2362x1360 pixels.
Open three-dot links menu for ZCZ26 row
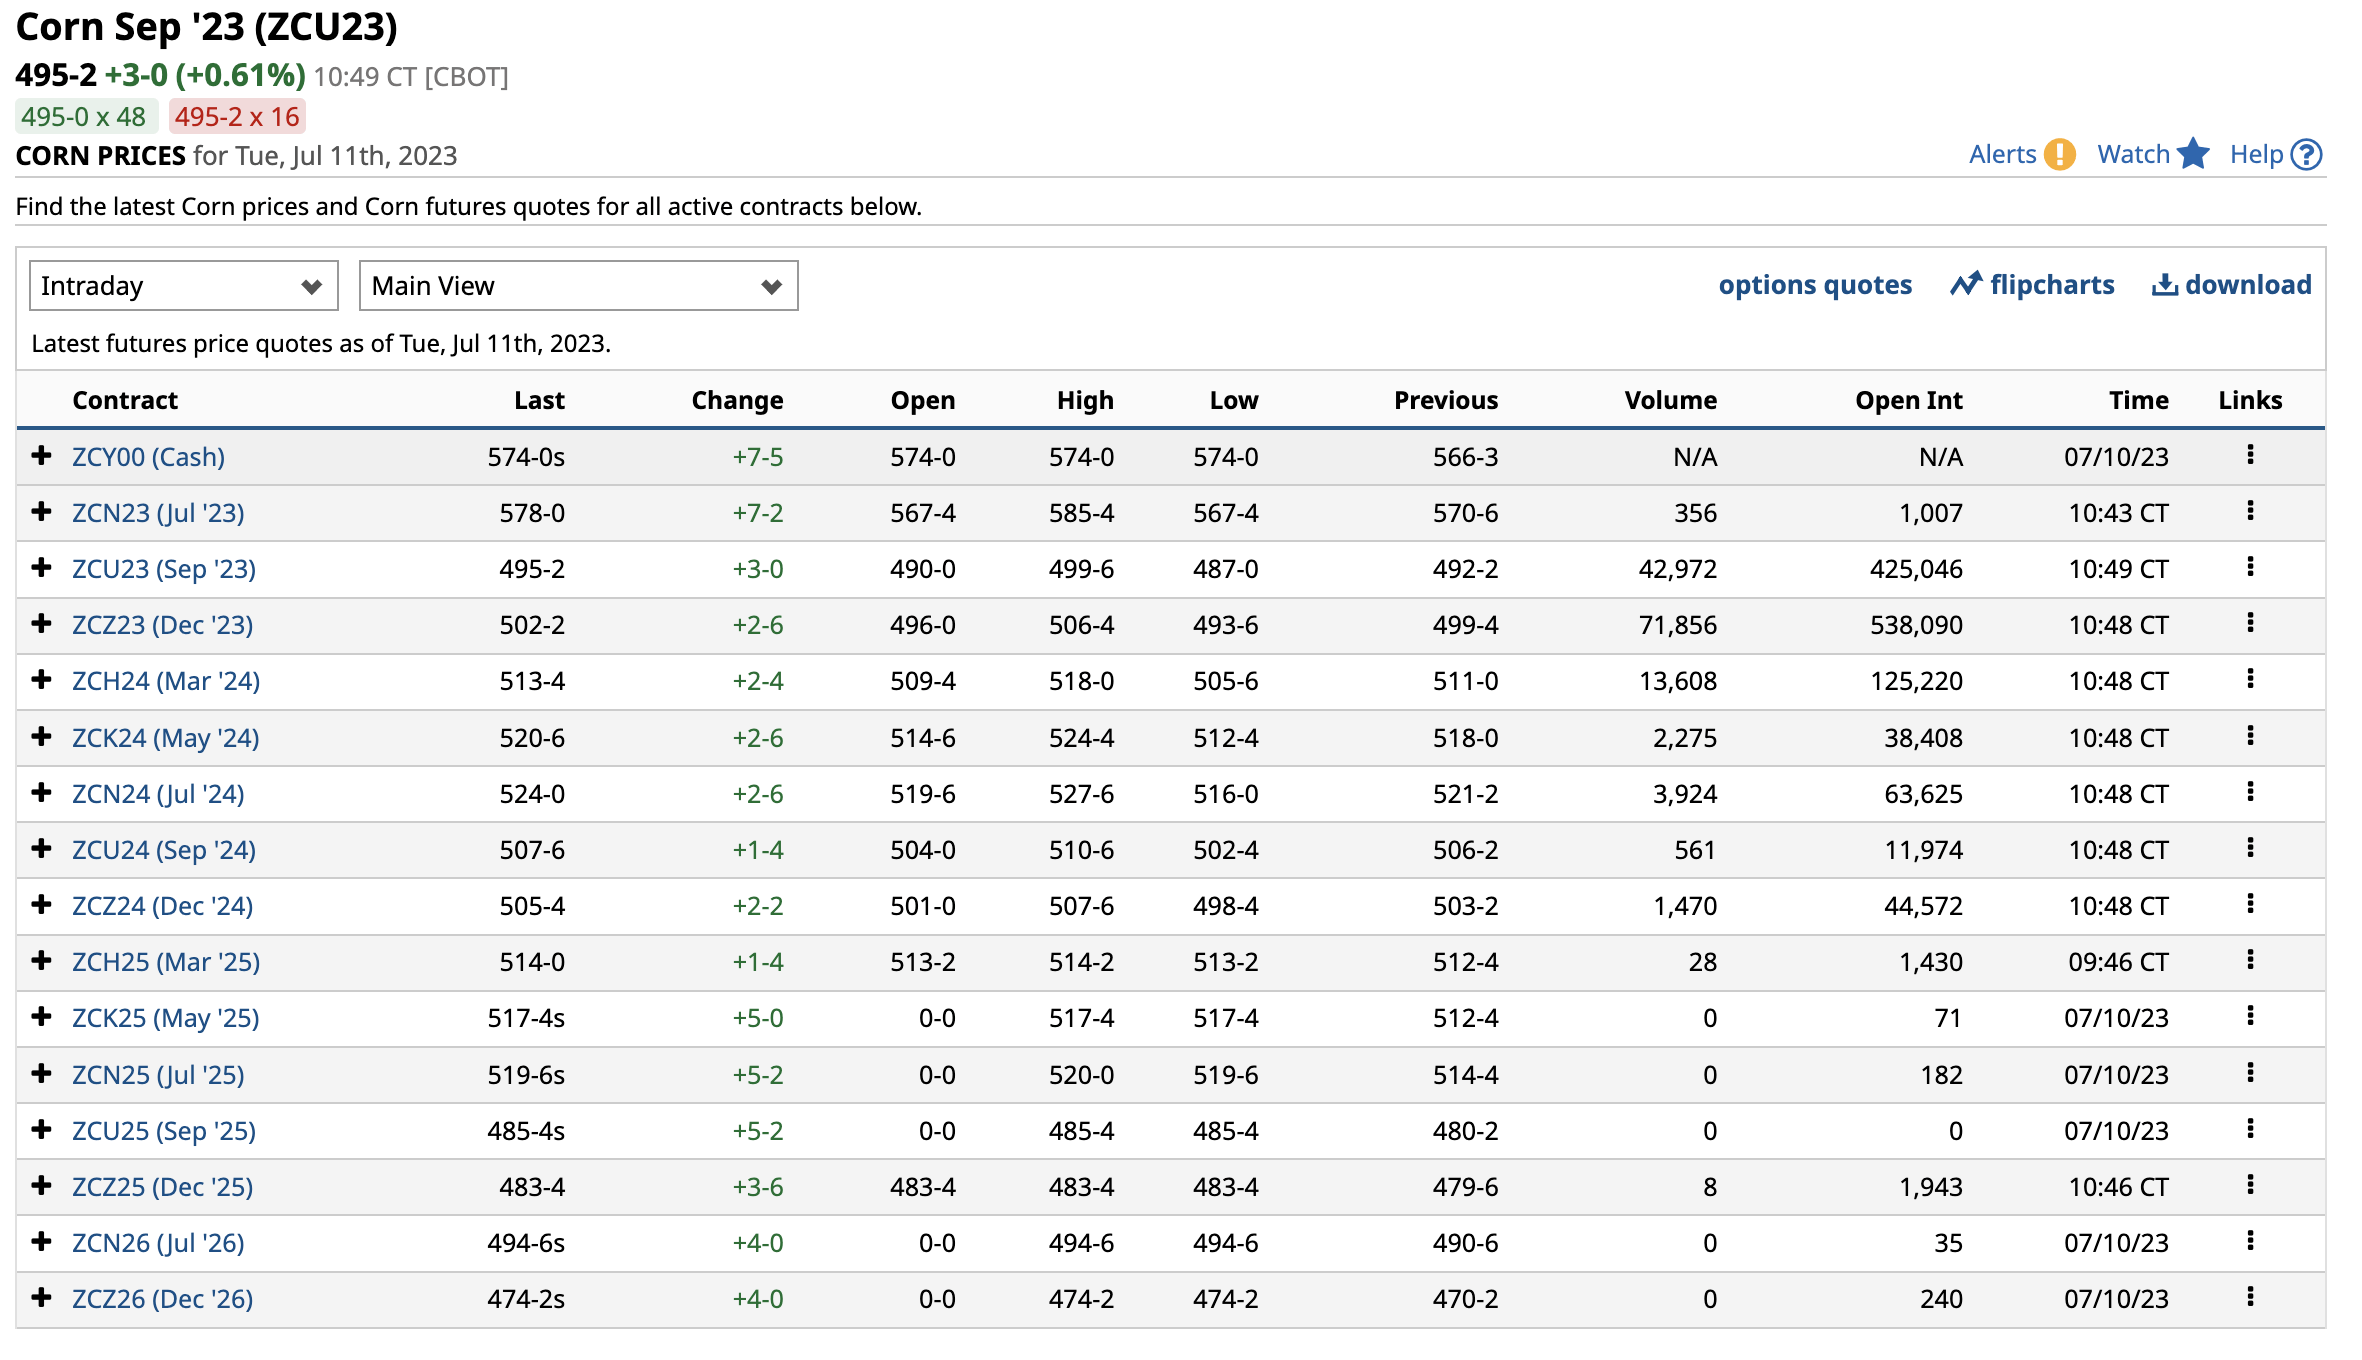coord(2250,1297)
